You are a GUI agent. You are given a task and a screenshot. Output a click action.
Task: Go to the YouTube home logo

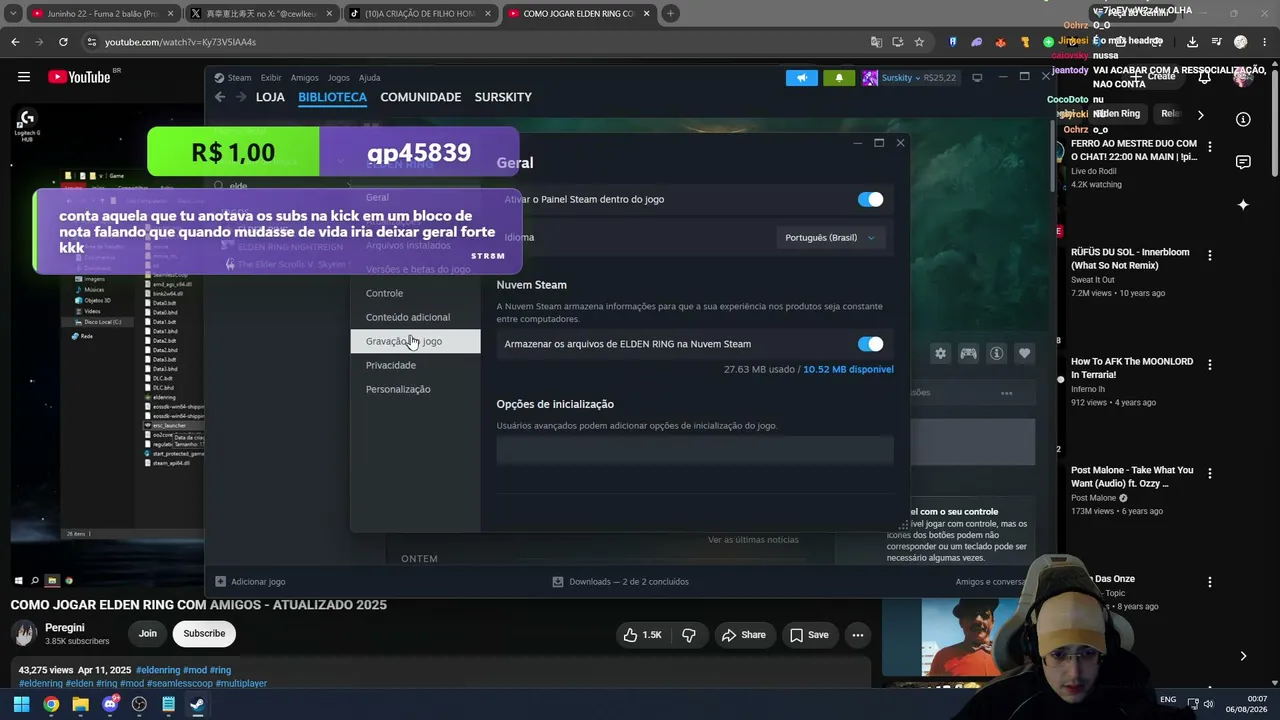point(79,76)
